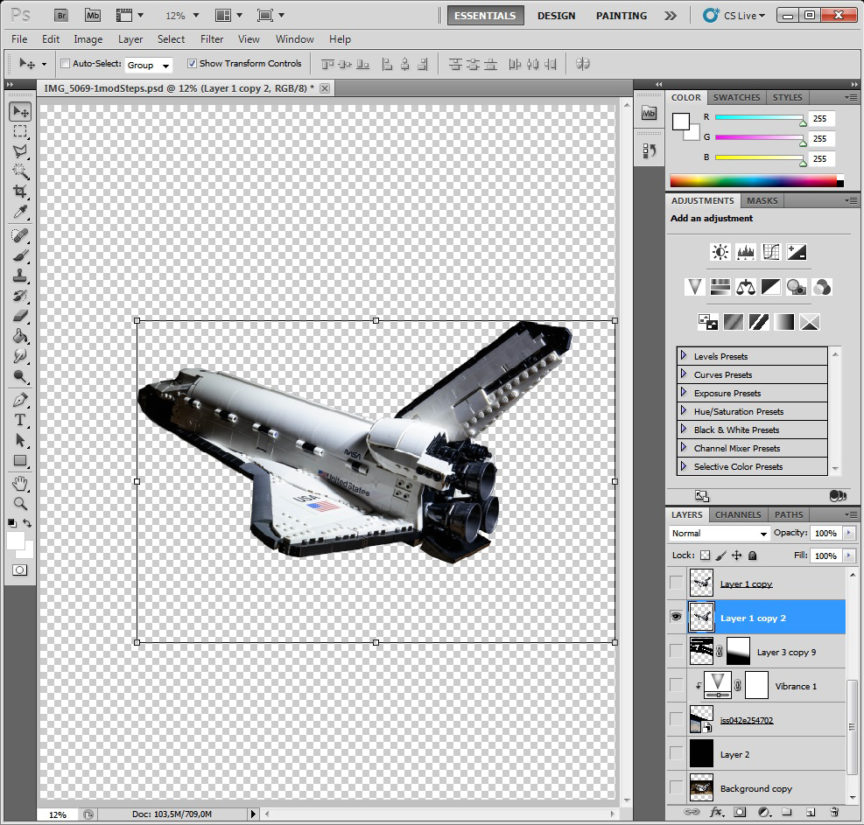Delete layer using trash icon
This screenshot has height=825, width=864.
[x=835, y=812]
